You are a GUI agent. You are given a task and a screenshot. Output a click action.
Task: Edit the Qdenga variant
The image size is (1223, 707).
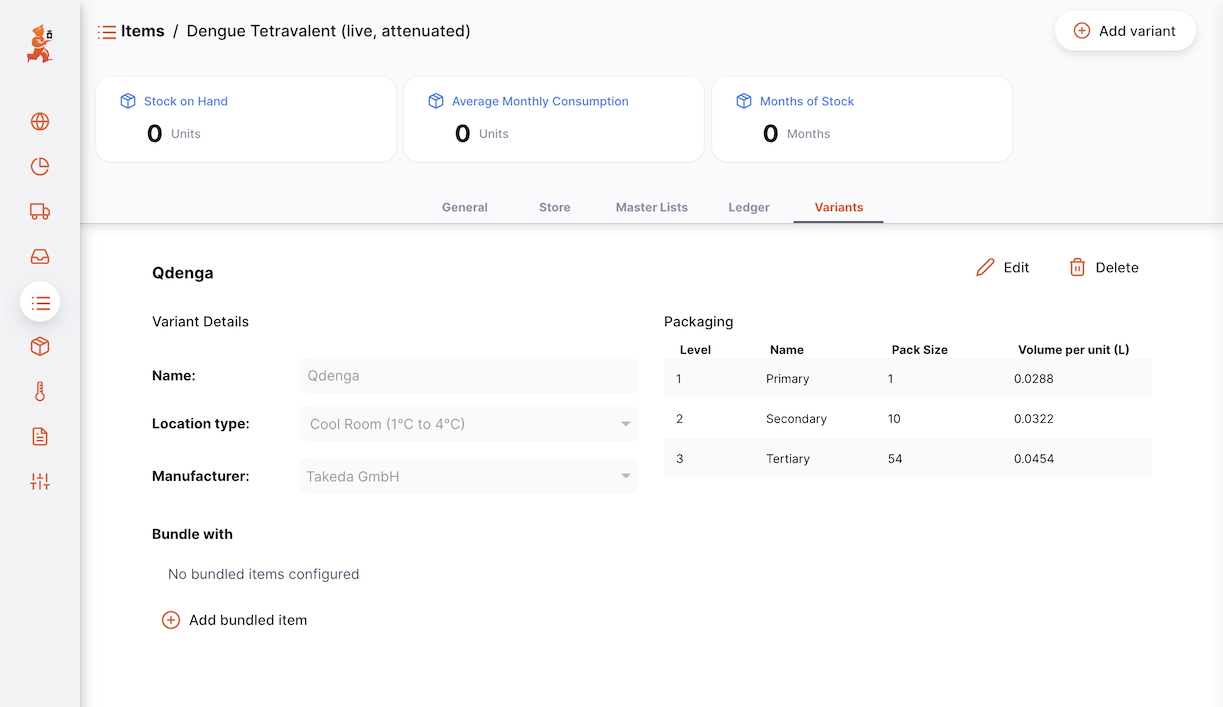point(1003,267)
